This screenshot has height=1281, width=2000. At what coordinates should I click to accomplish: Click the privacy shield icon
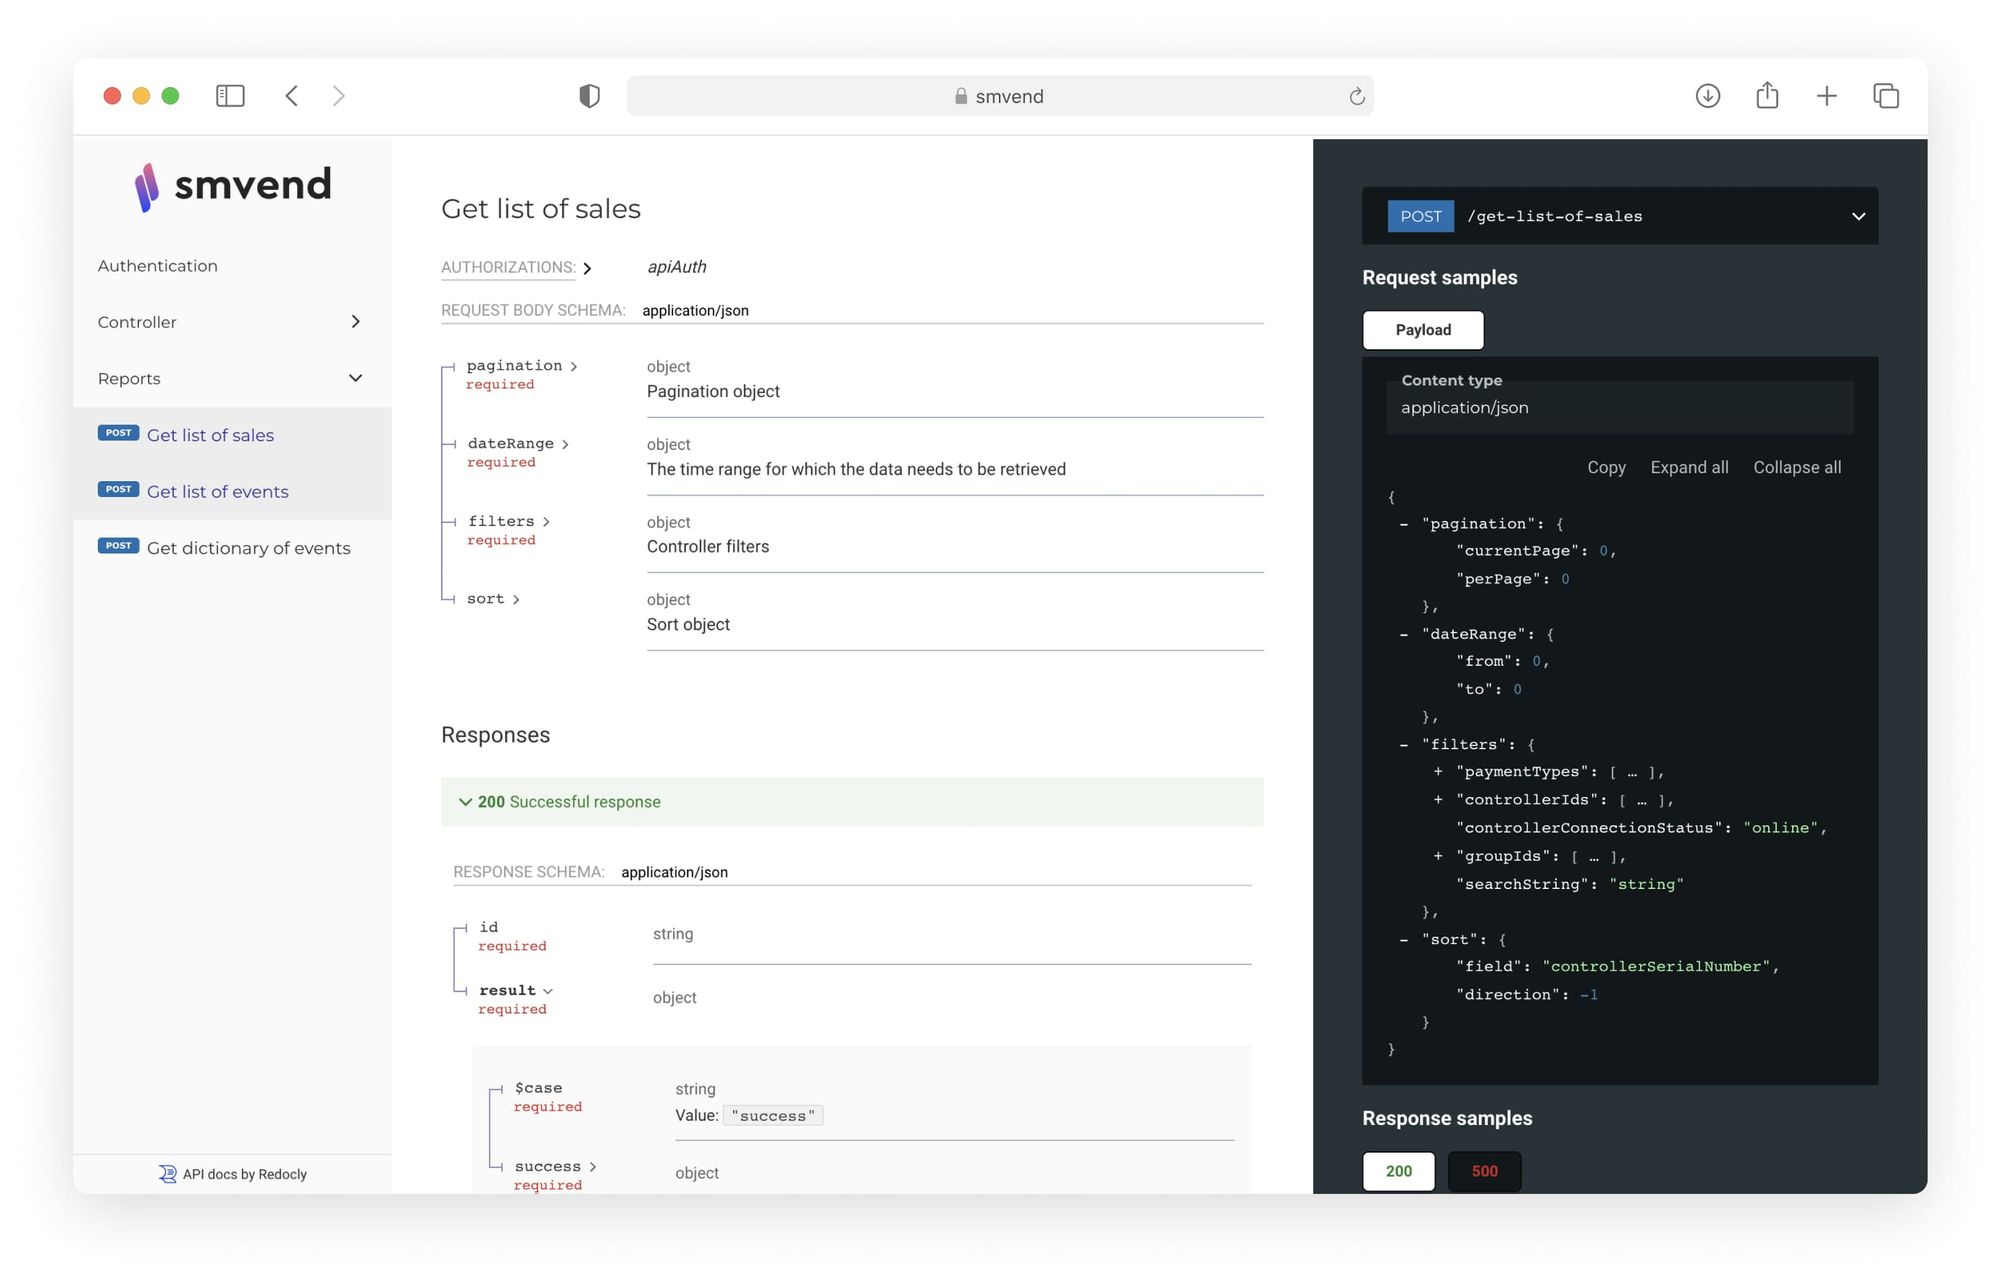[x=589, y=96]
